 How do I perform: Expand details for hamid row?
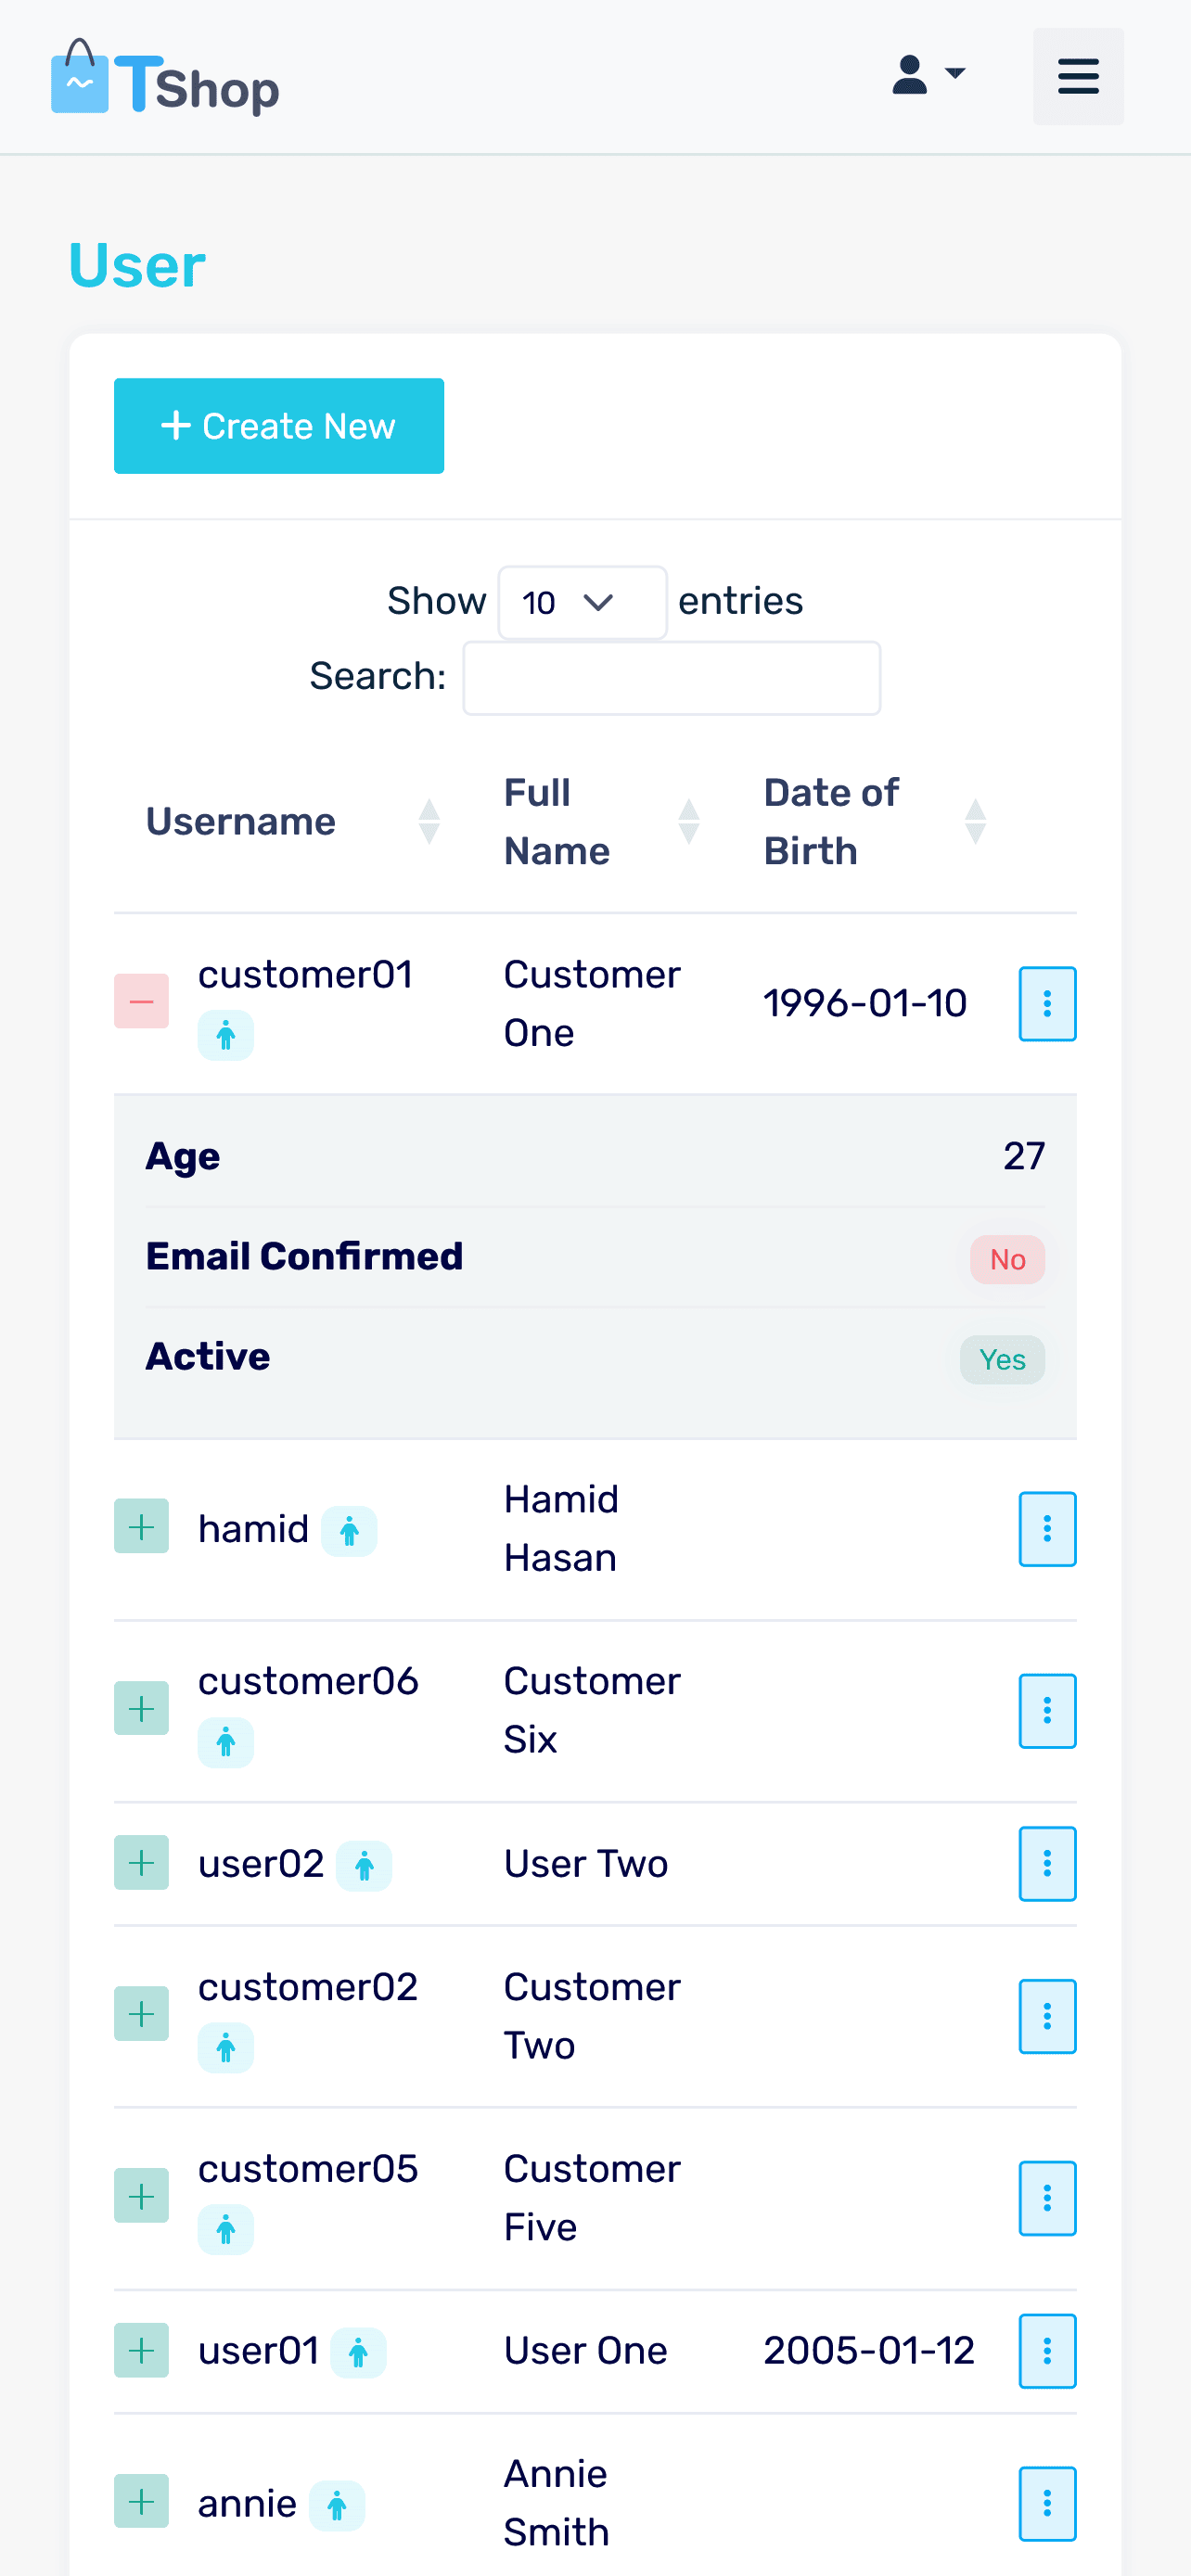[141, 1527]
